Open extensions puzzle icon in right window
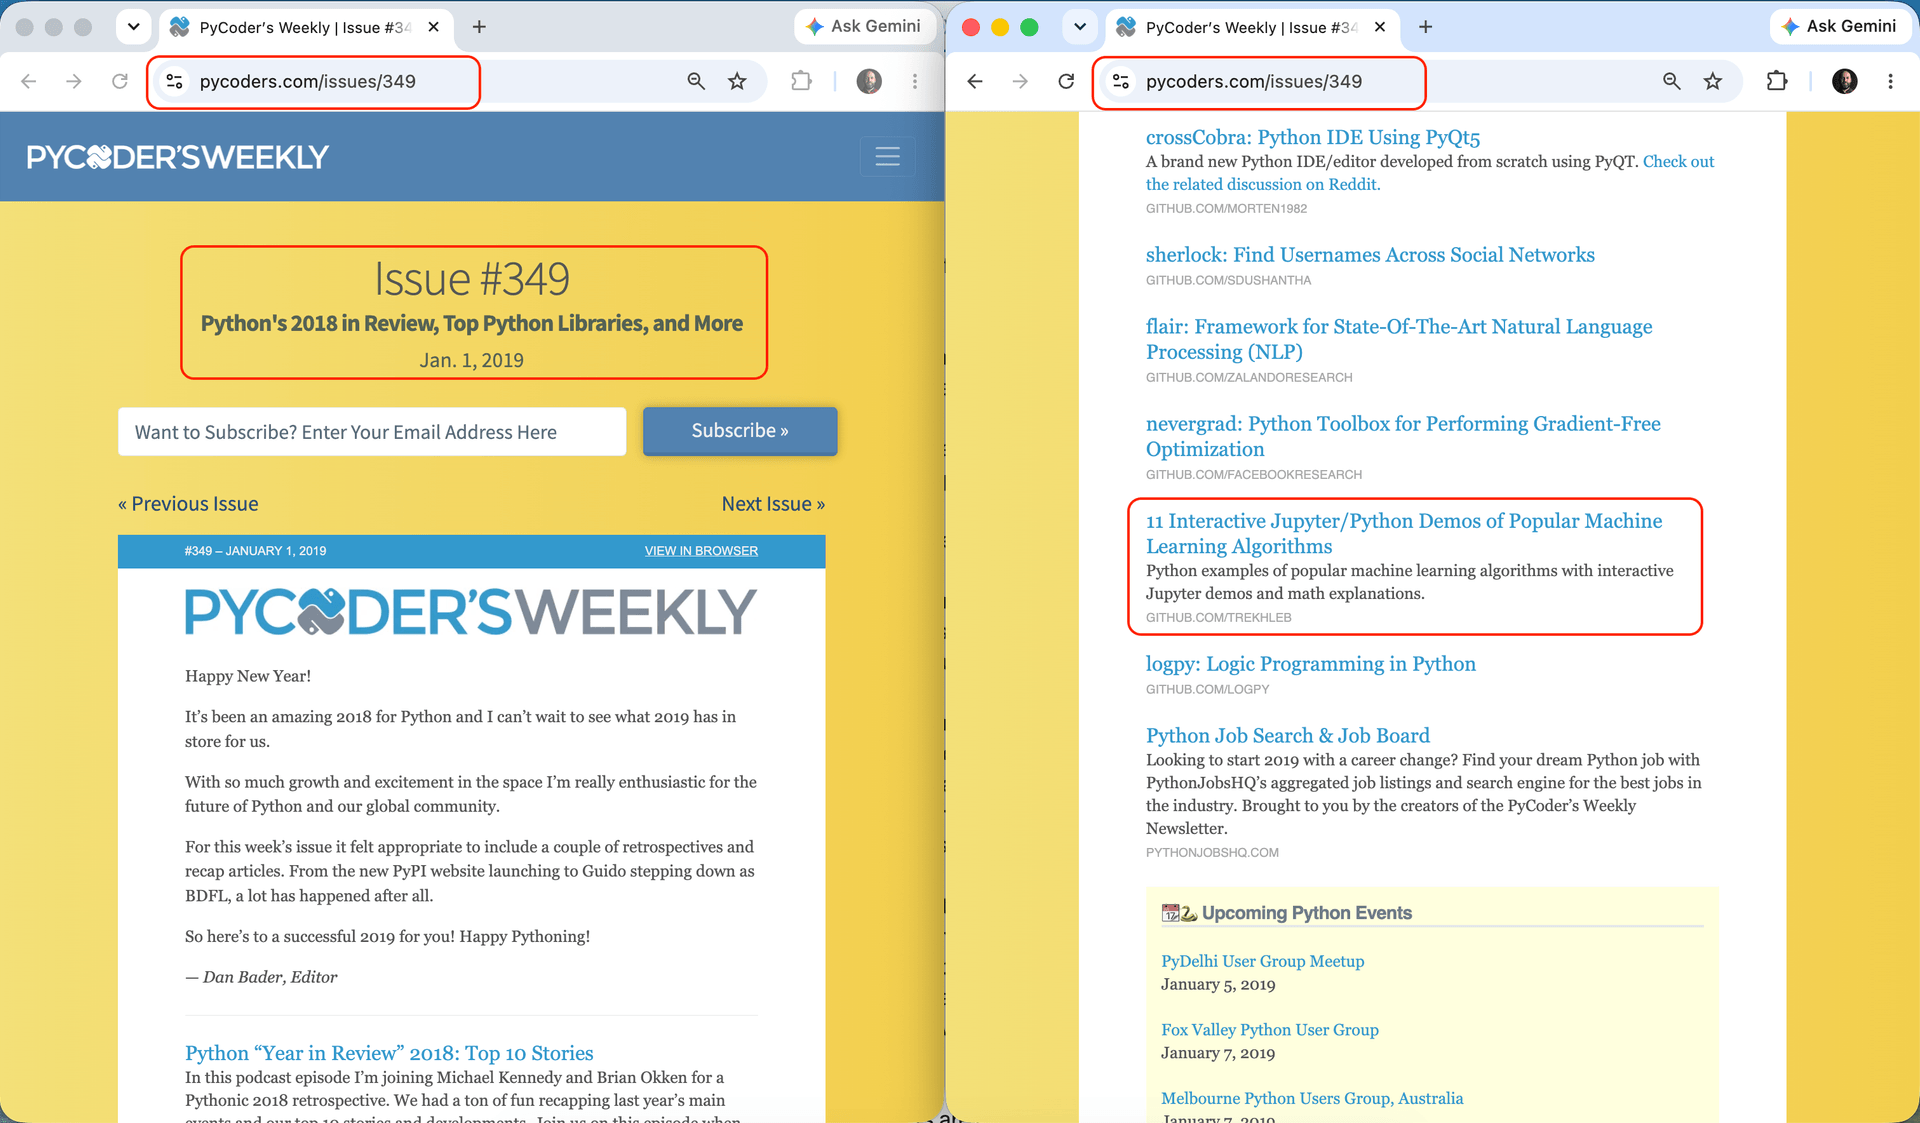This screenshot has height=1123, width=1920. point(1777,81)
